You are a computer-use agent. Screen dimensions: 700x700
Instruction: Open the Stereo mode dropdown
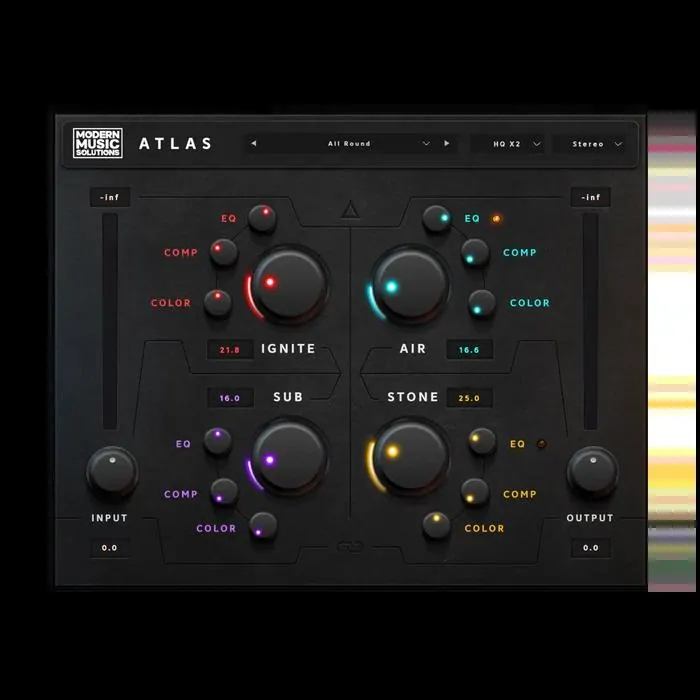[x=597, y=144]
